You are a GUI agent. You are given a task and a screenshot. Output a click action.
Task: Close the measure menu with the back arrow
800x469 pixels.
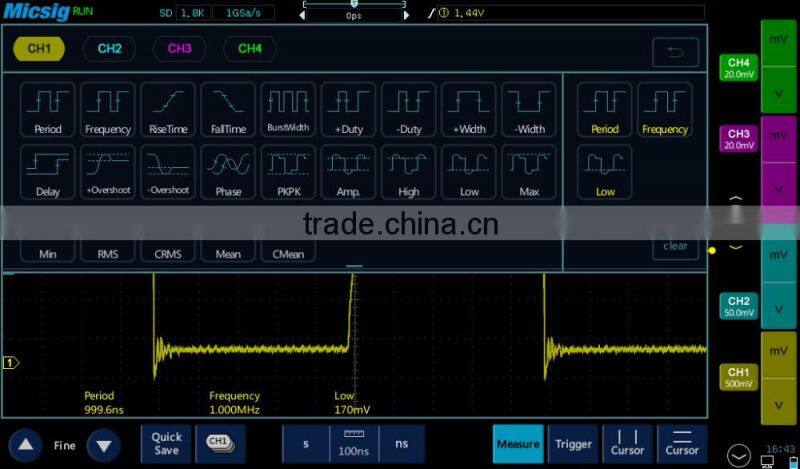click(x=676, y=52)
